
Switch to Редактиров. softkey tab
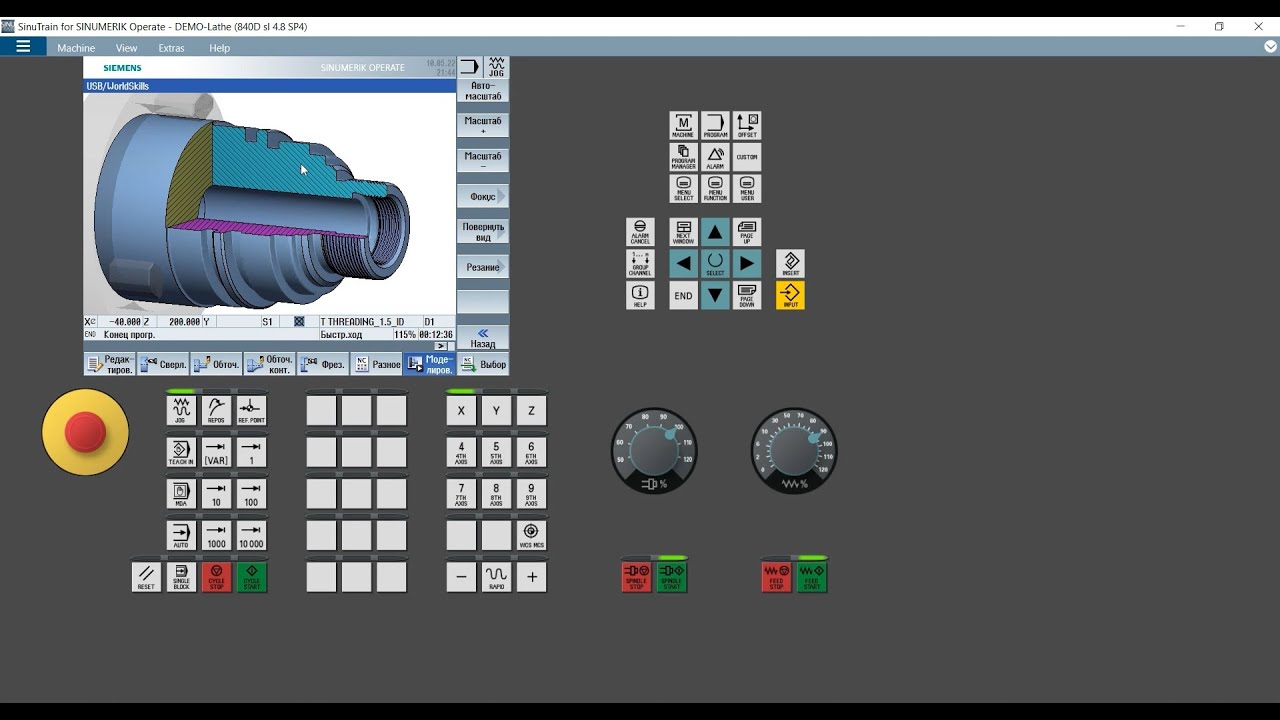tap(110, 364)
